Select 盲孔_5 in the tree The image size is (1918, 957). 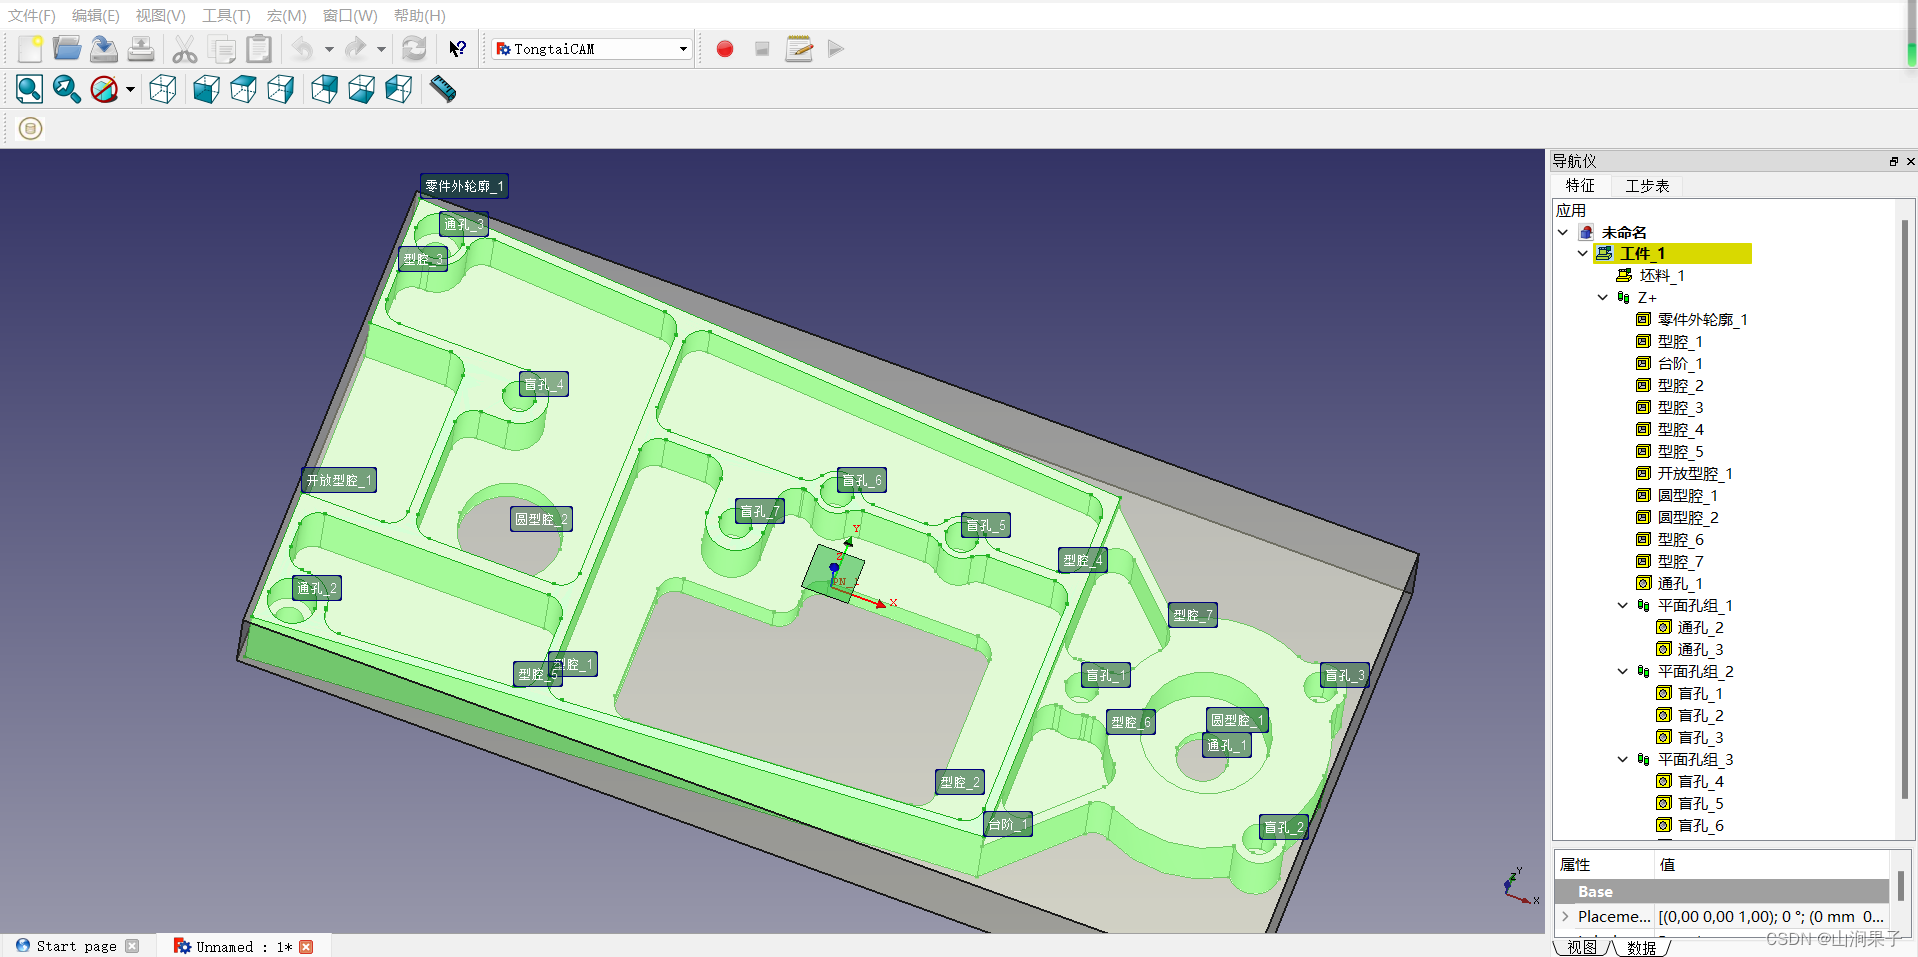point(1700,804)
